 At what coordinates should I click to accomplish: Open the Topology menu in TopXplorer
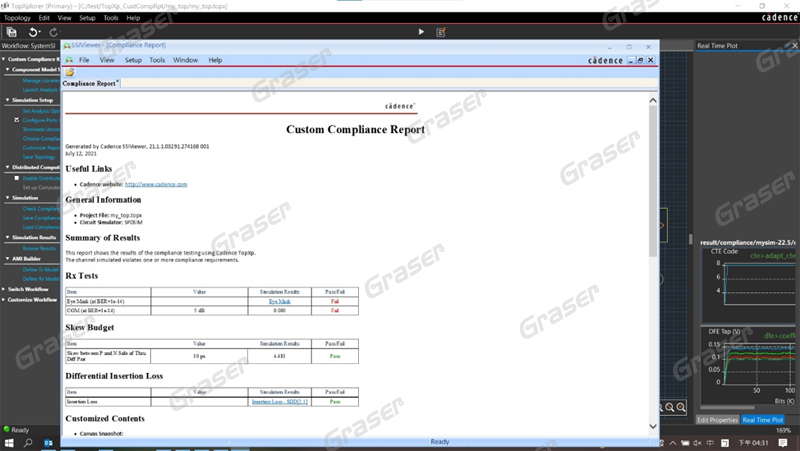(x=17, y=18)
